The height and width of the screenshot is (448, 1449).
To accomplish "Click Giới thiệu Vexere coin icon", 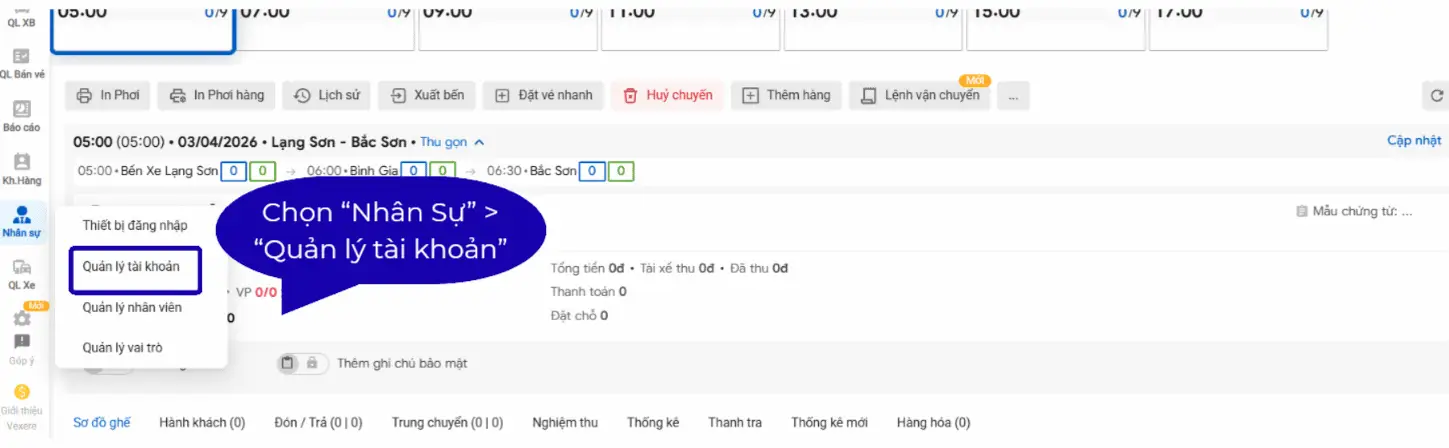I will point(21,392).
